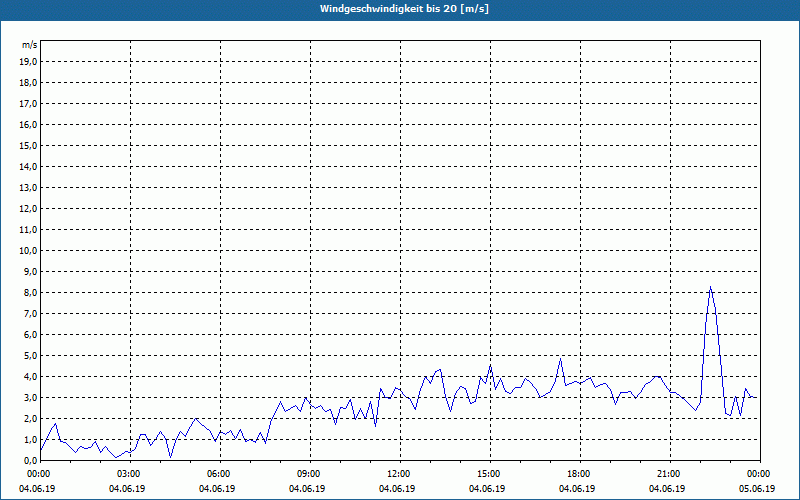Choose the "18:00" time label
The image size is (800, 500).
(x=580, y=474)
